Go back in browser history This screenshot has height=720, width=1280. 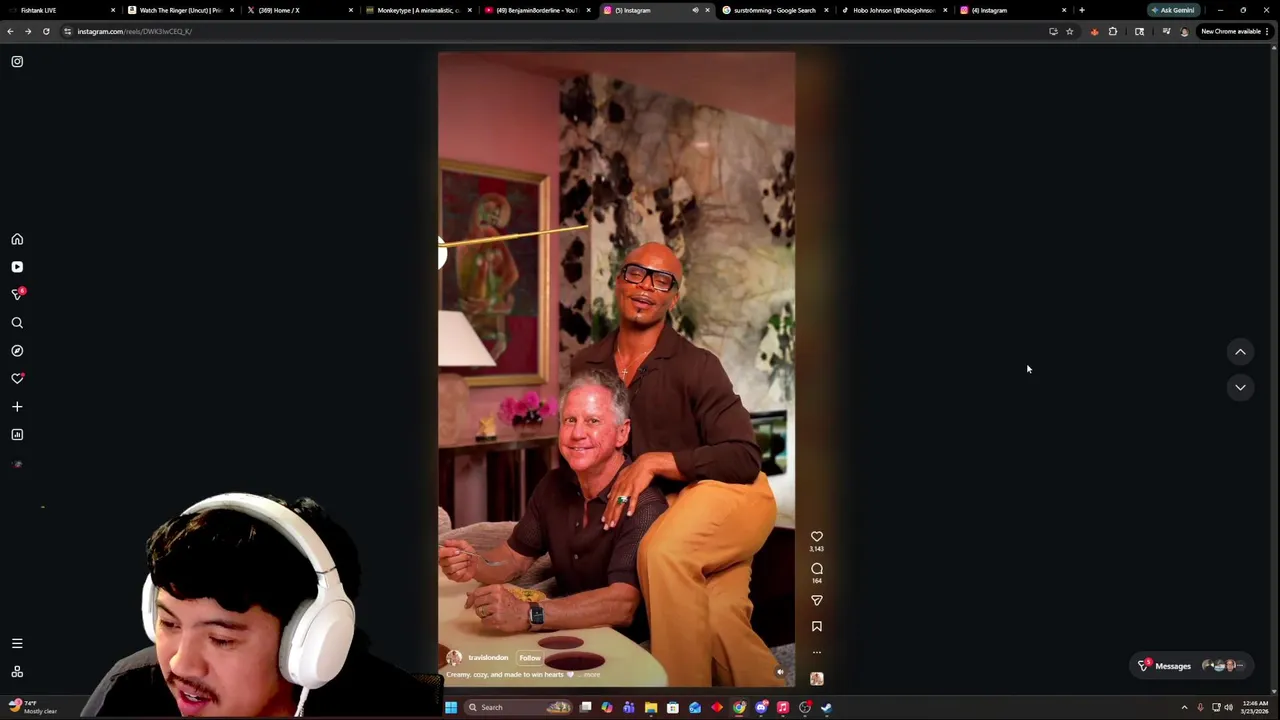point(10,31)
